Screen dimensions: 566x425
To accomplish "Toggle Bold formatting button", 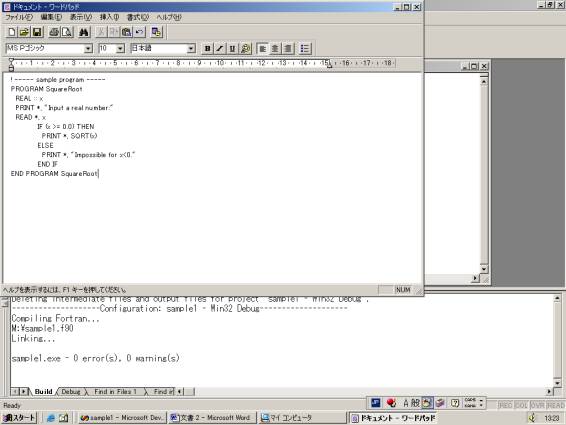I will click(207, 48).
